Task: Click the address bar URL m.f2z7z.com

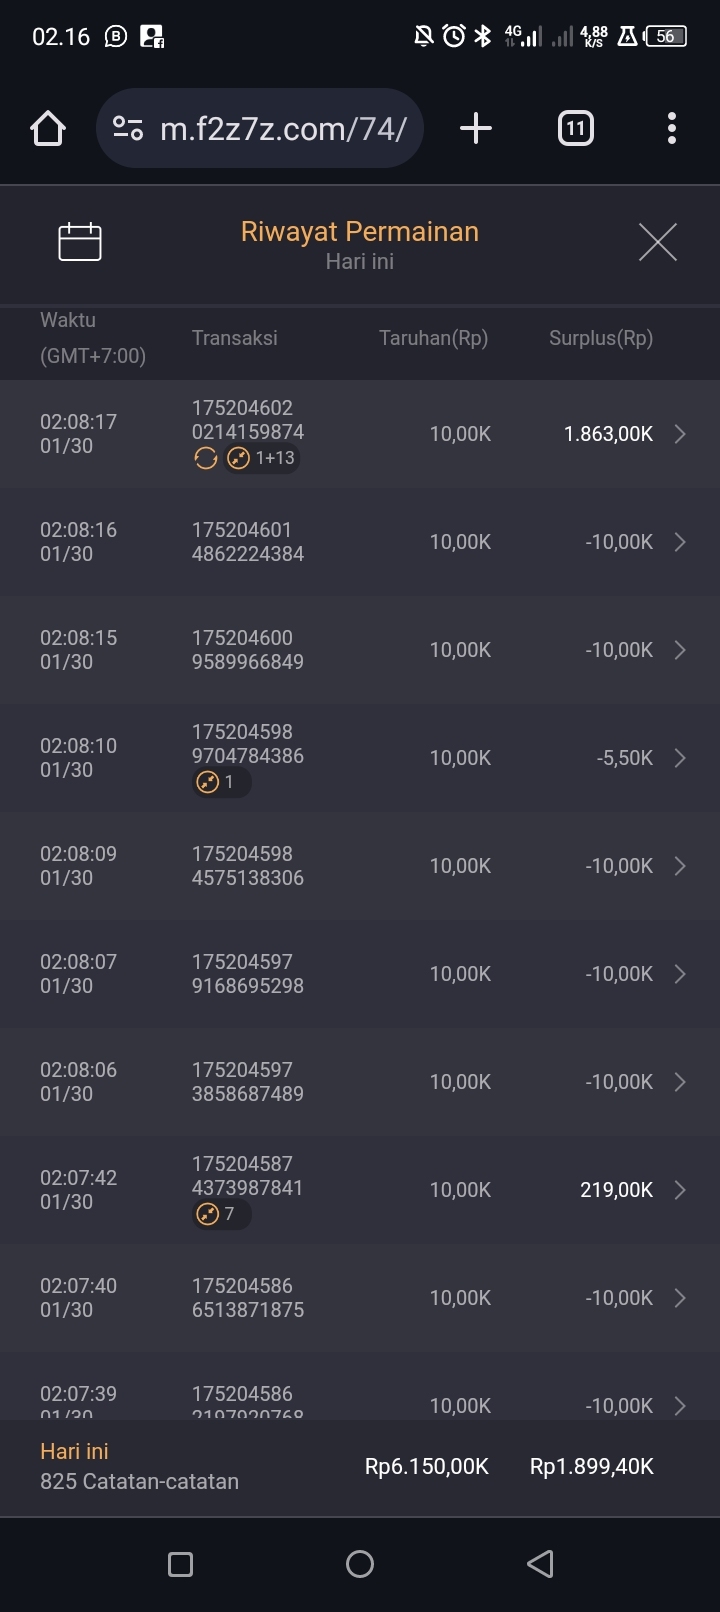Action: (x=283, y=129)
